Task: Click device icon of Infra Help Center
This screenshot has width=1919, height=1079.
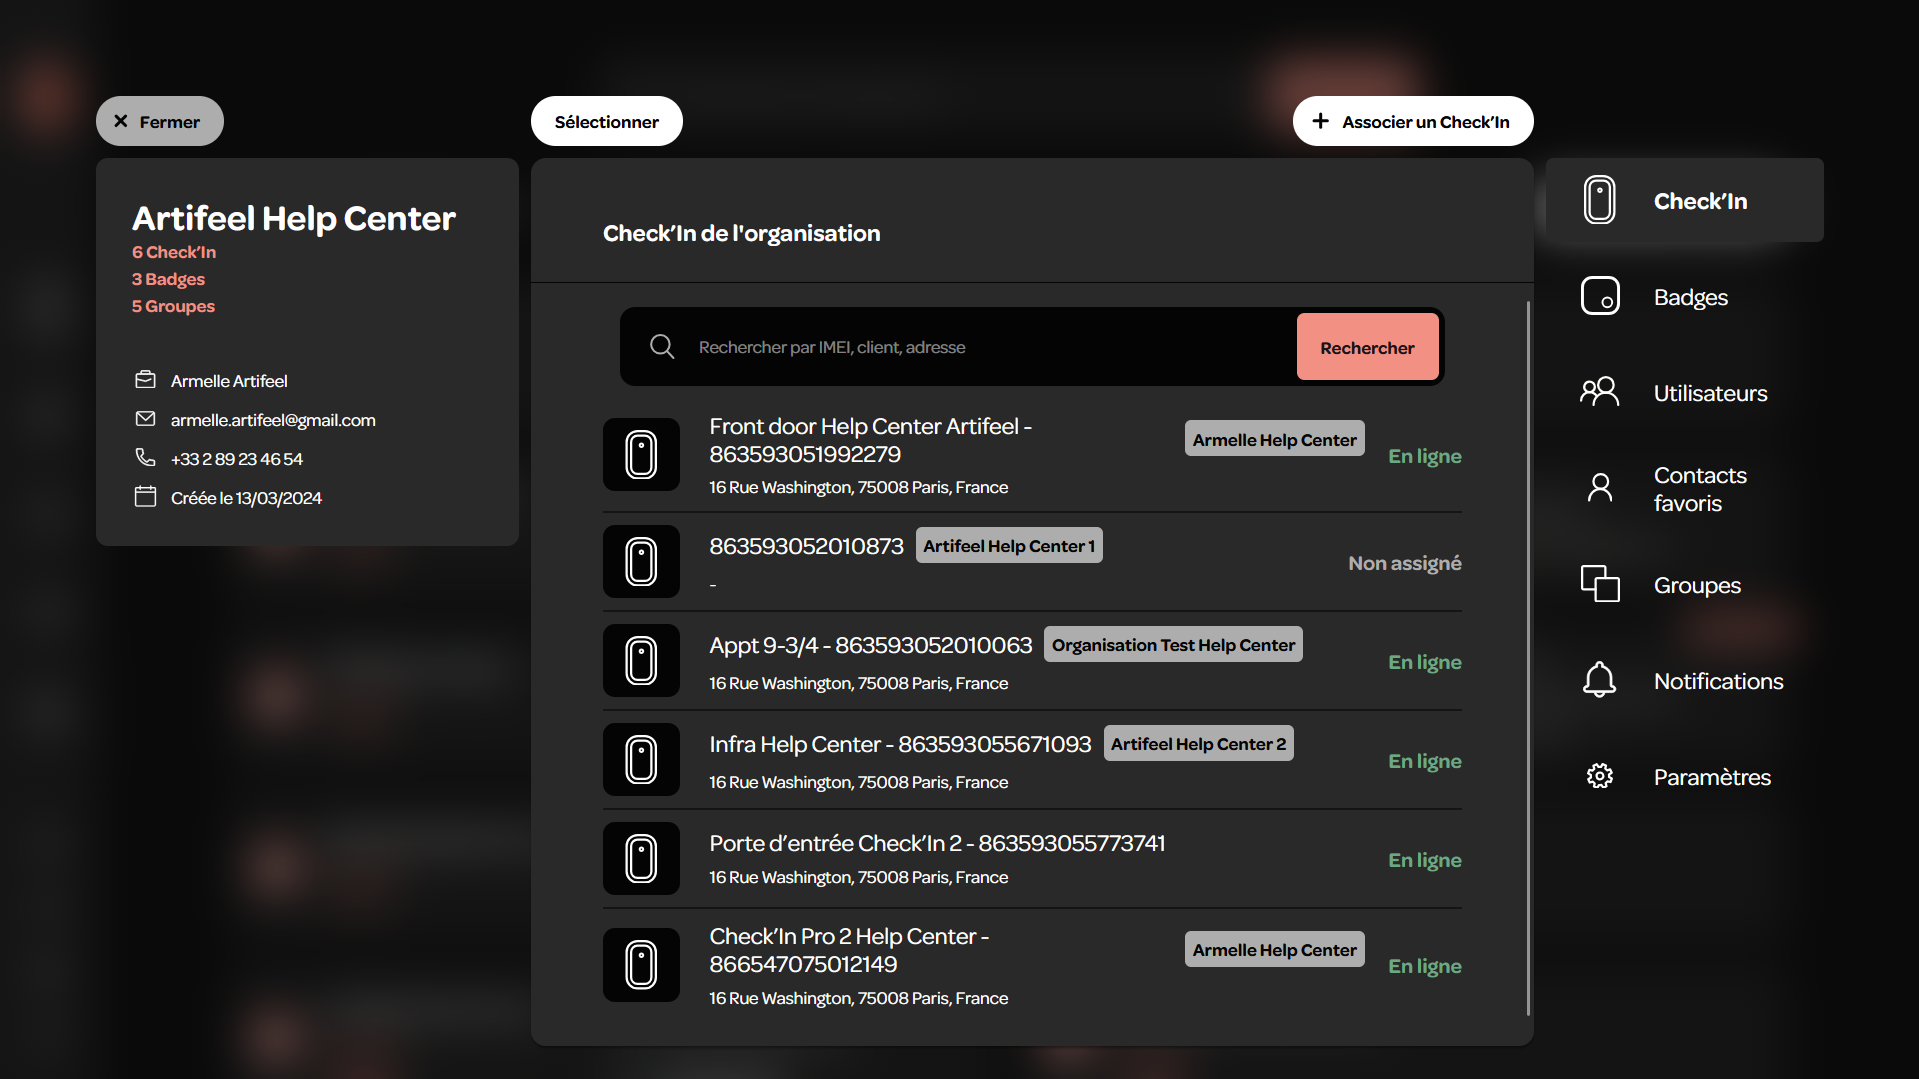Action: tap(641, 759)
